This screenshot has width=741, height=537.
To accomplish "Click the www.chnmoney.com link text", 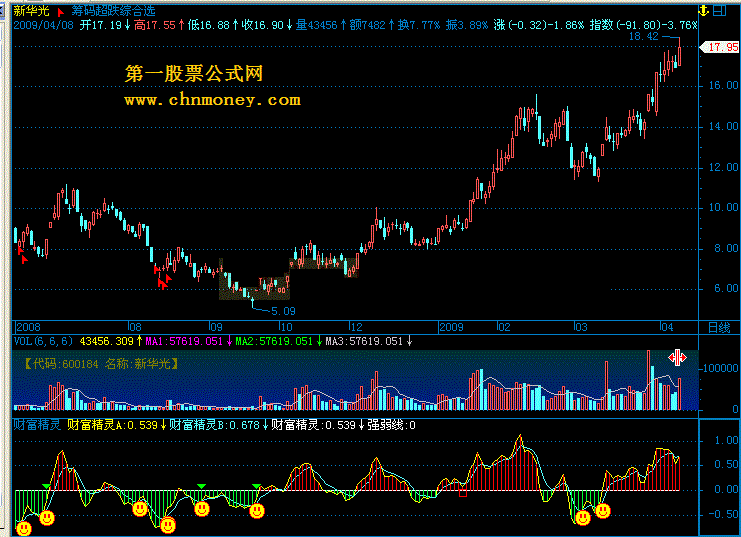I will (212, 100).
